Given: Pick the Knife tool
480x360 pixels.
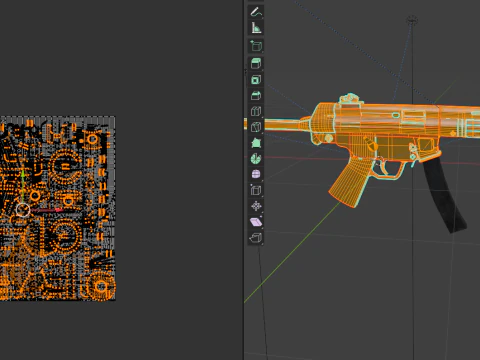Looking at the screenshot, I should [256, 127].
